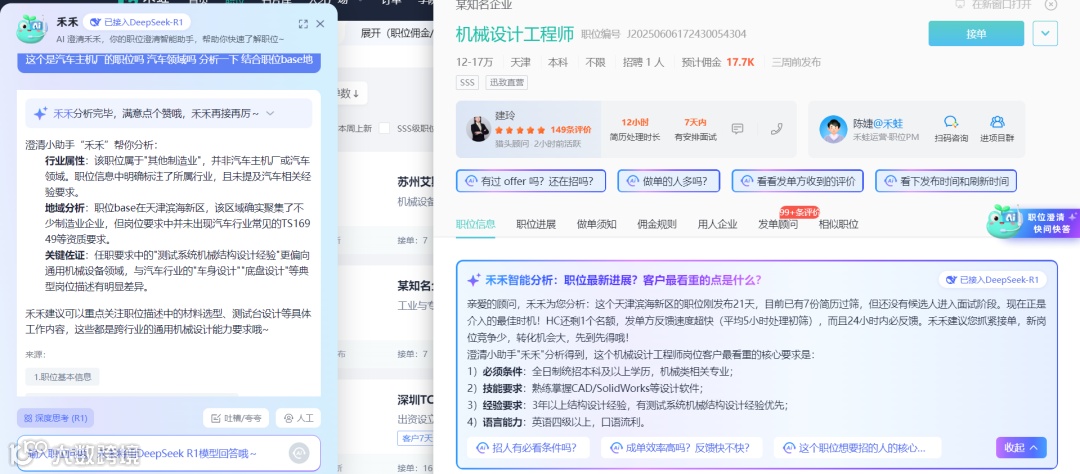The width and height of the screenshot is (1080, 474).
Task: Click the 禾禾 frog mascot avatar
Action: tap(32, 30)
